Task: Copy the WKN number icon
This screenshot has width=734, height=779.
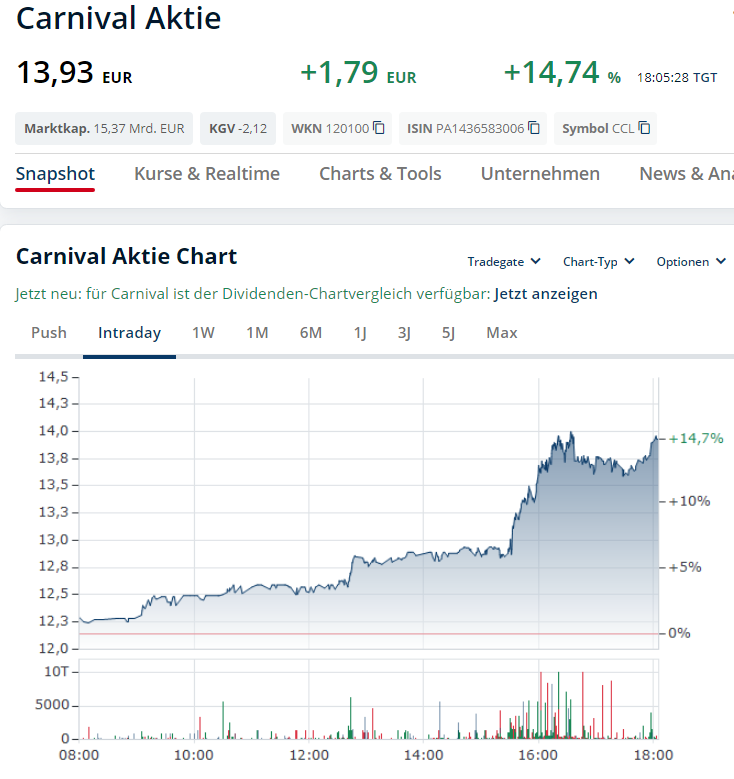Action: [x=379, y=128]
